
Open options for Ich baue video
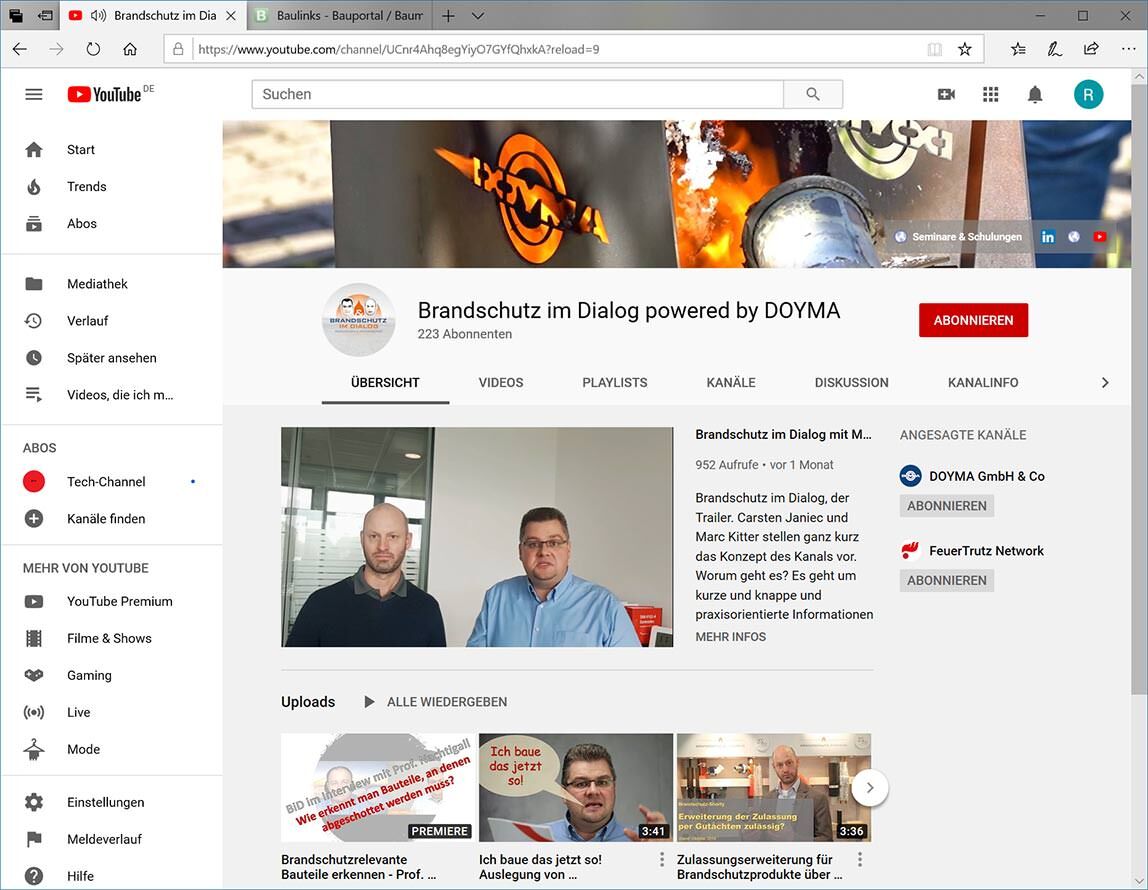[662, 859]
